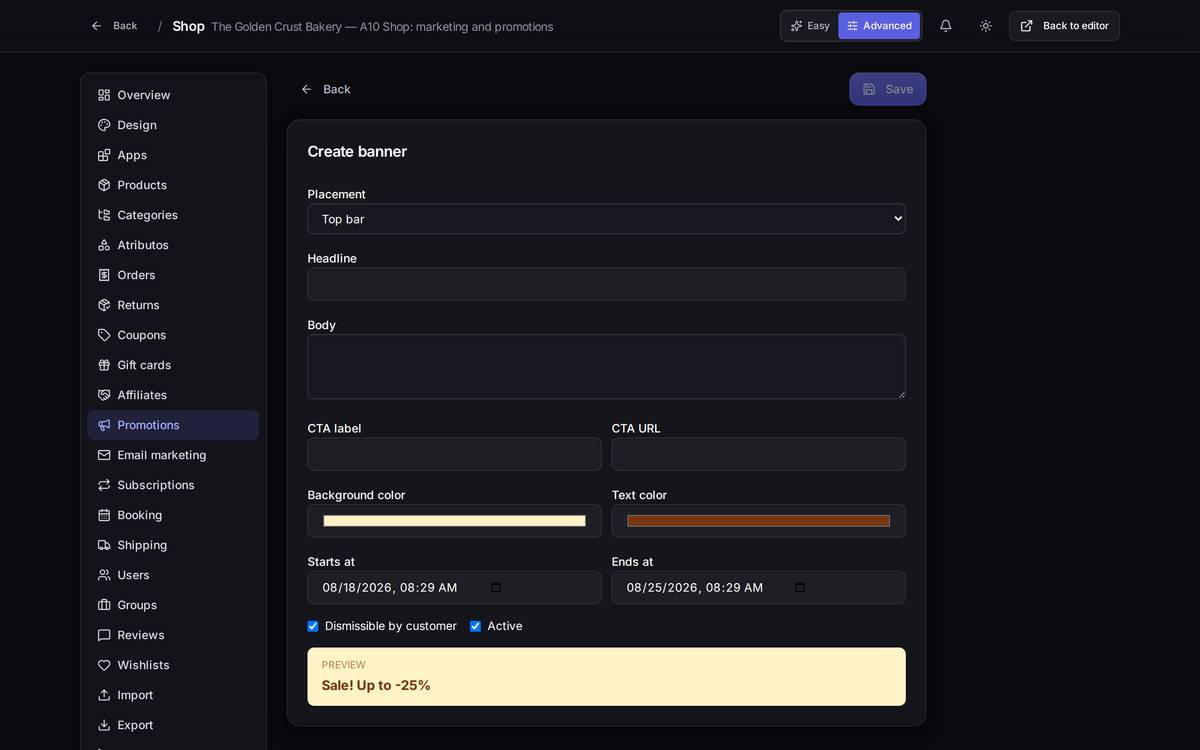Click the Orders receipt icon
Screen dimensions: 1200x750
point(104,275)
